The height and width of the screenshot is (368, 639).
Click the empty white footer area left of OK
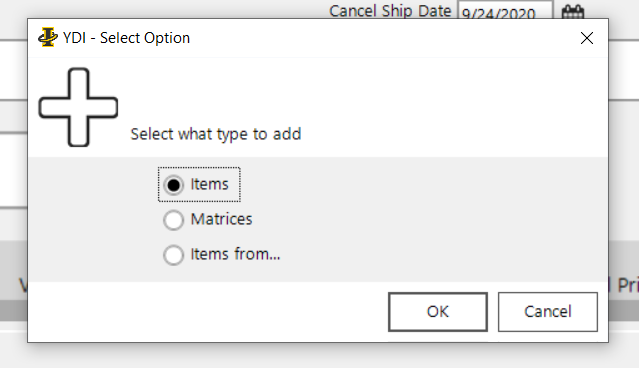coord(208,312)
